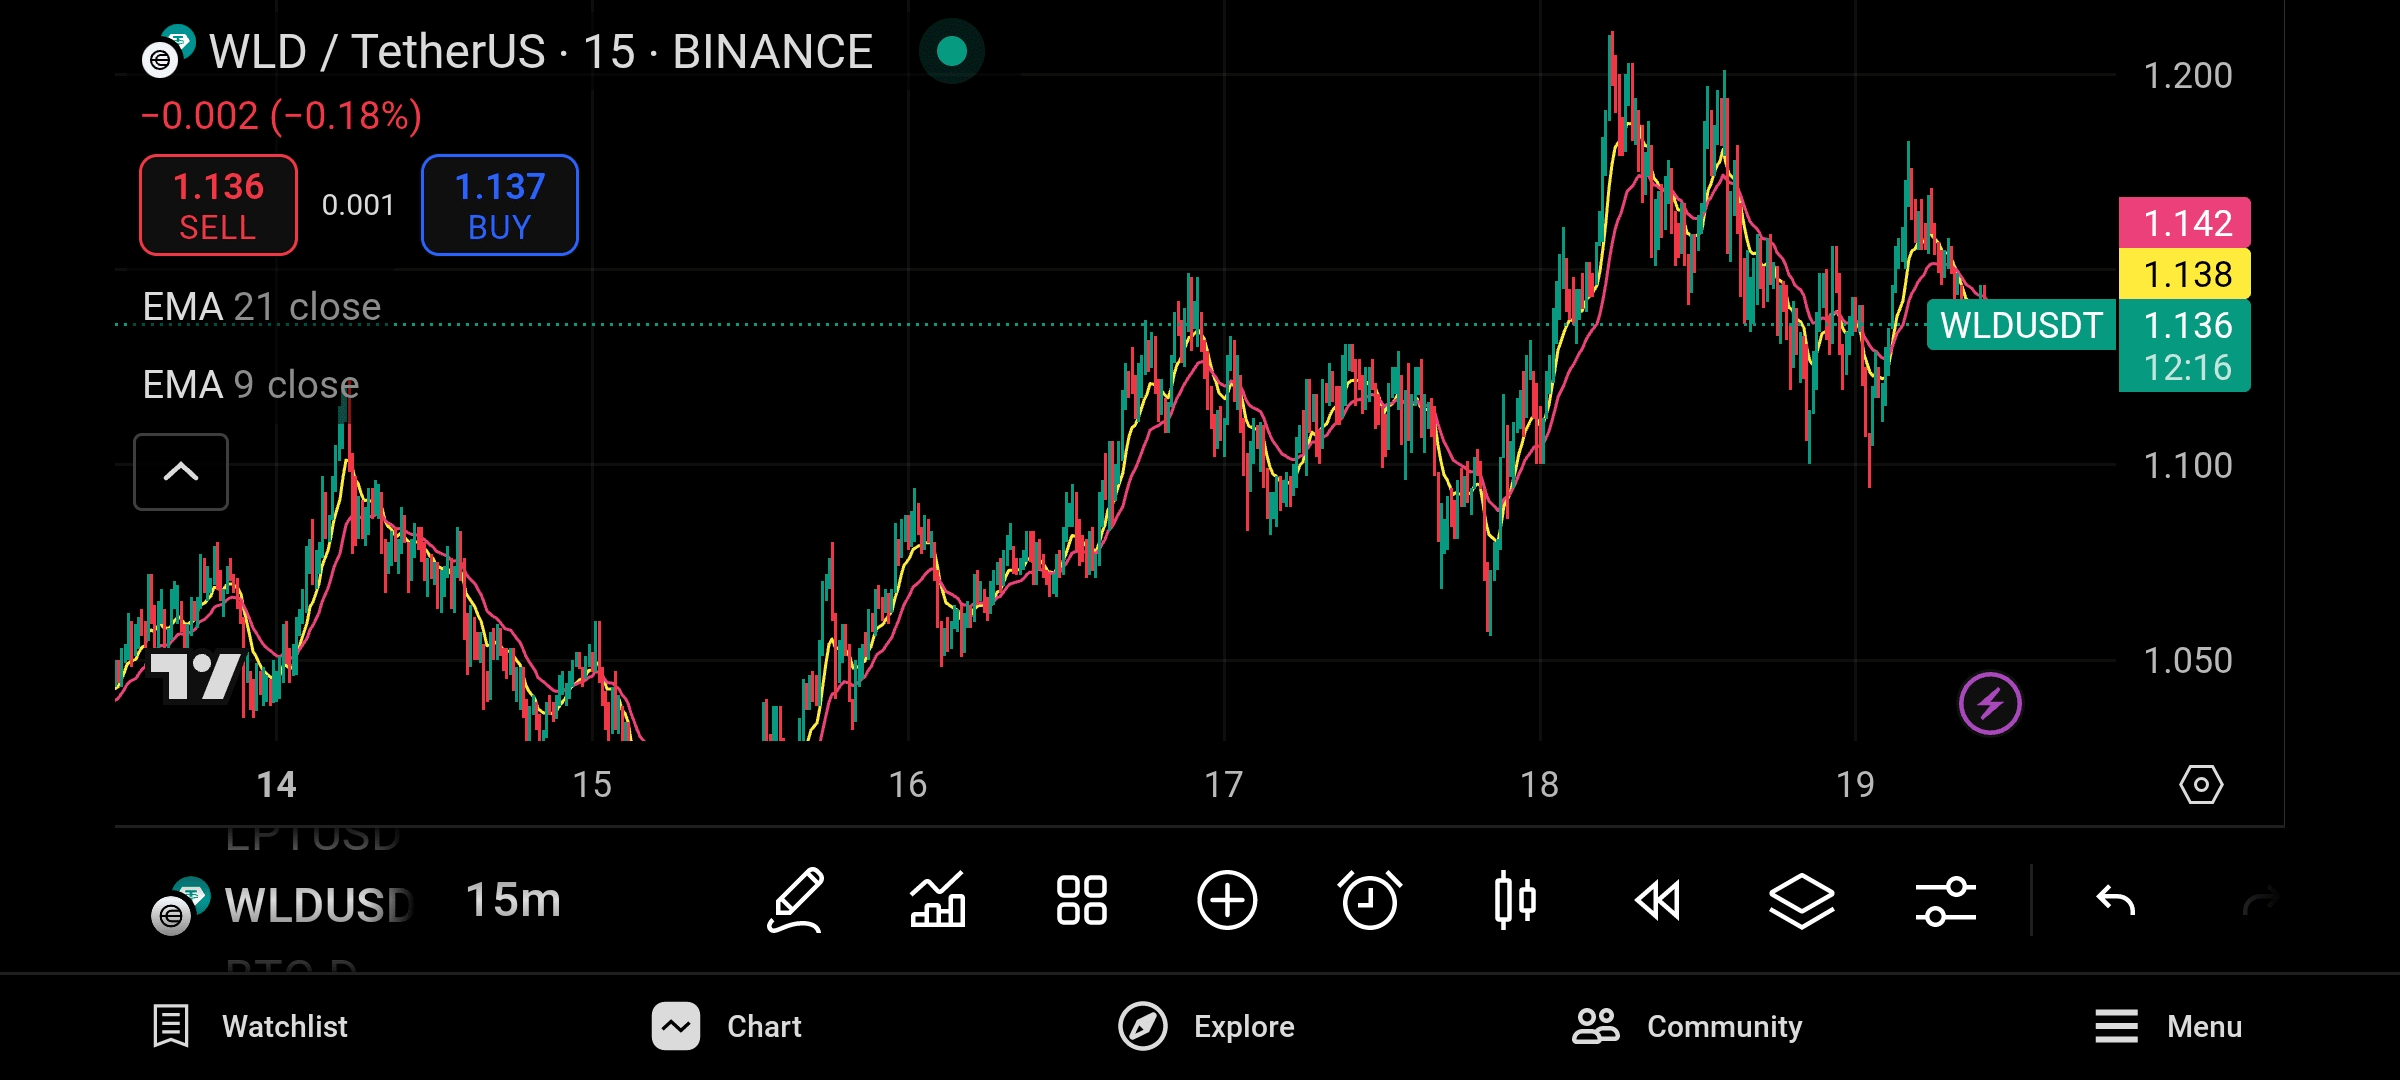Image resolution: width=2400 pixels, height=1080 pixels.
Task: Redo action with greyed arrow
Action: coord(2260,901)
